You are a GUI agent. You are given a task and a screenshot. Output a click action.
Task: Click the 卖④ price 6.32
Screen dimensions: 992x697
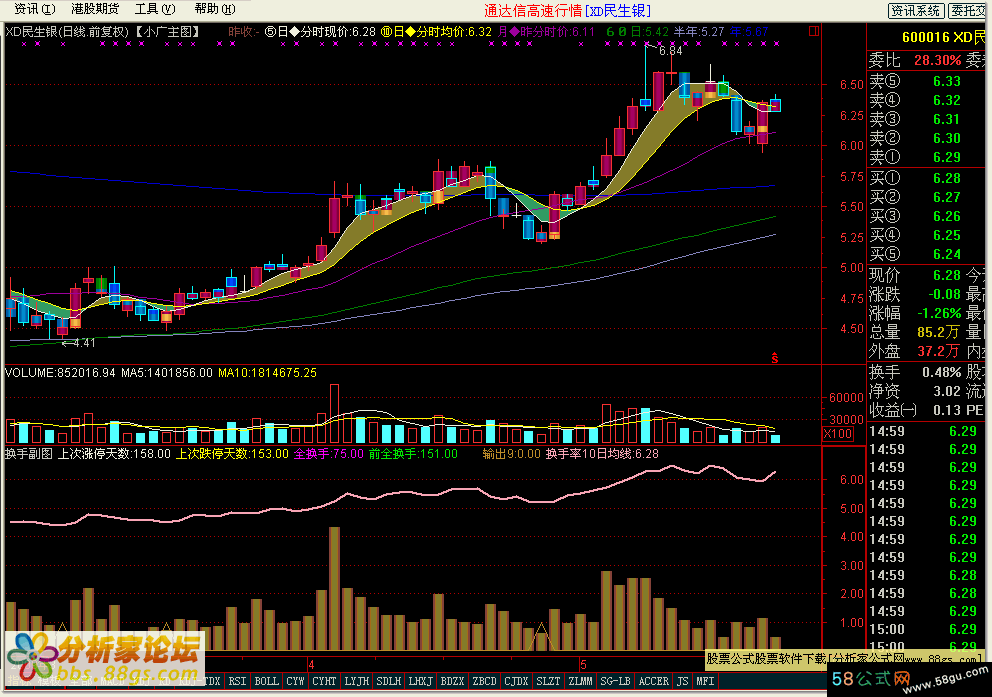[946, 100]
